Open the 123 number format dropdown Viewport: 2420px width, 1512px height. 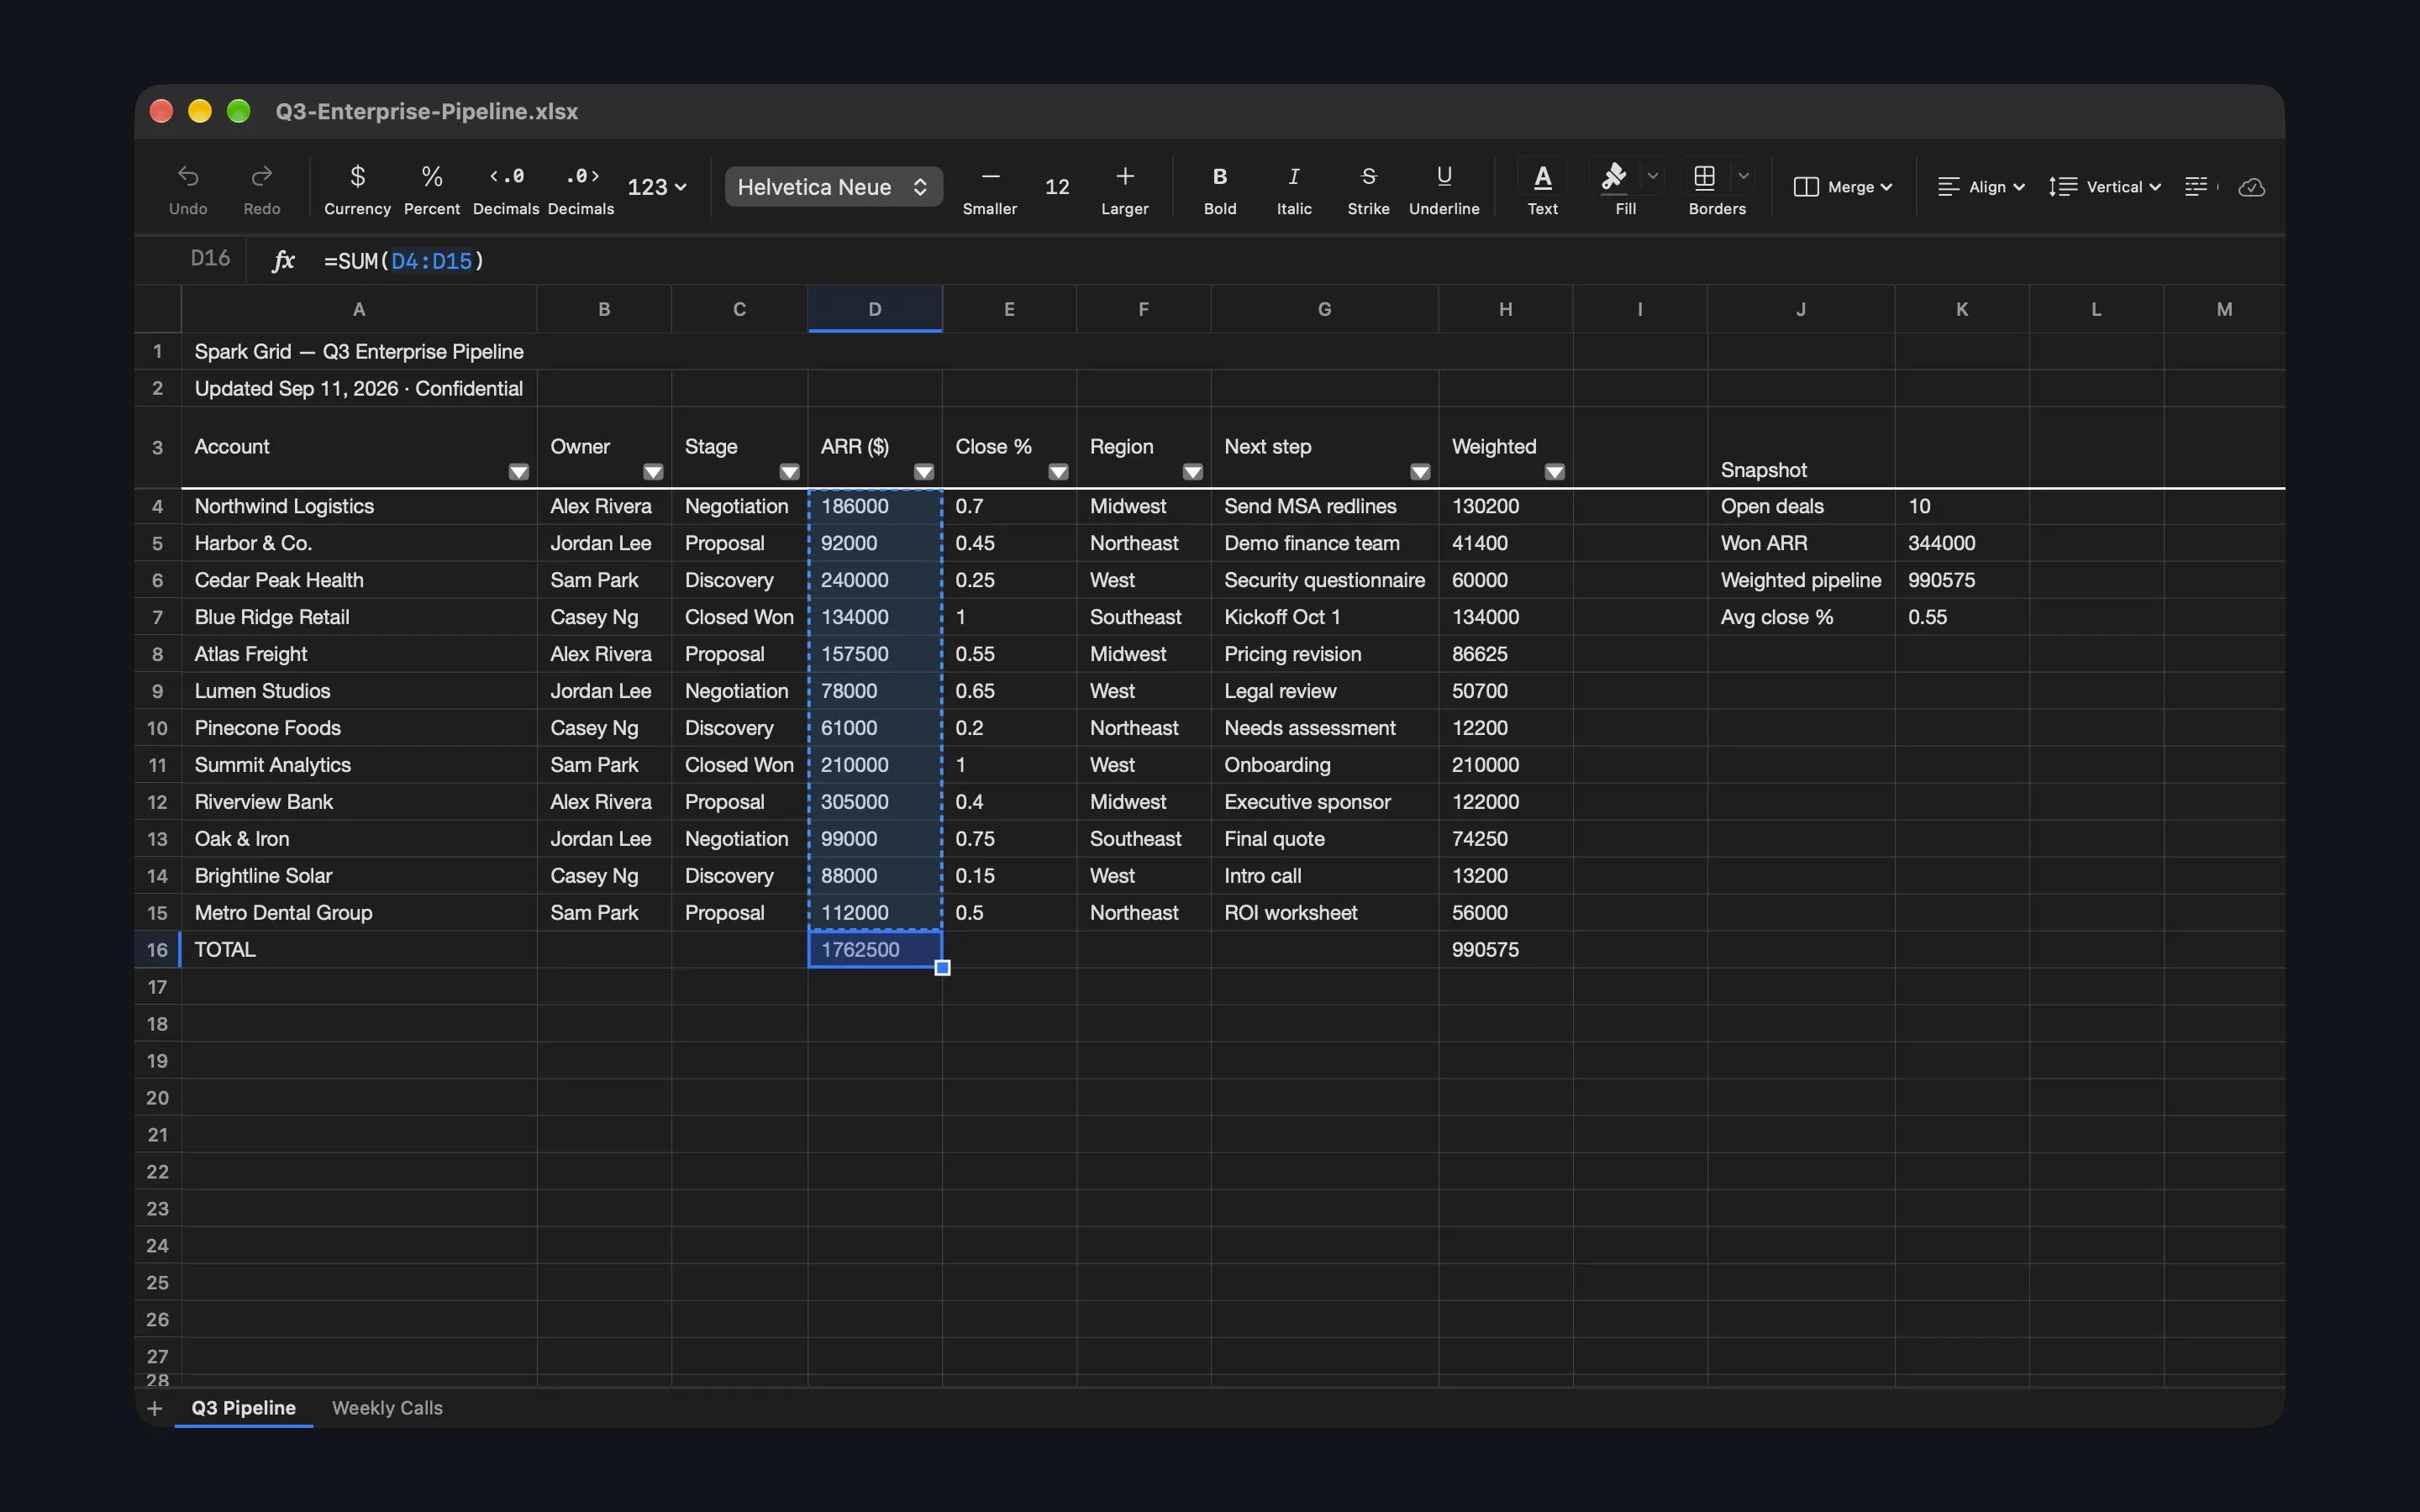657,187
